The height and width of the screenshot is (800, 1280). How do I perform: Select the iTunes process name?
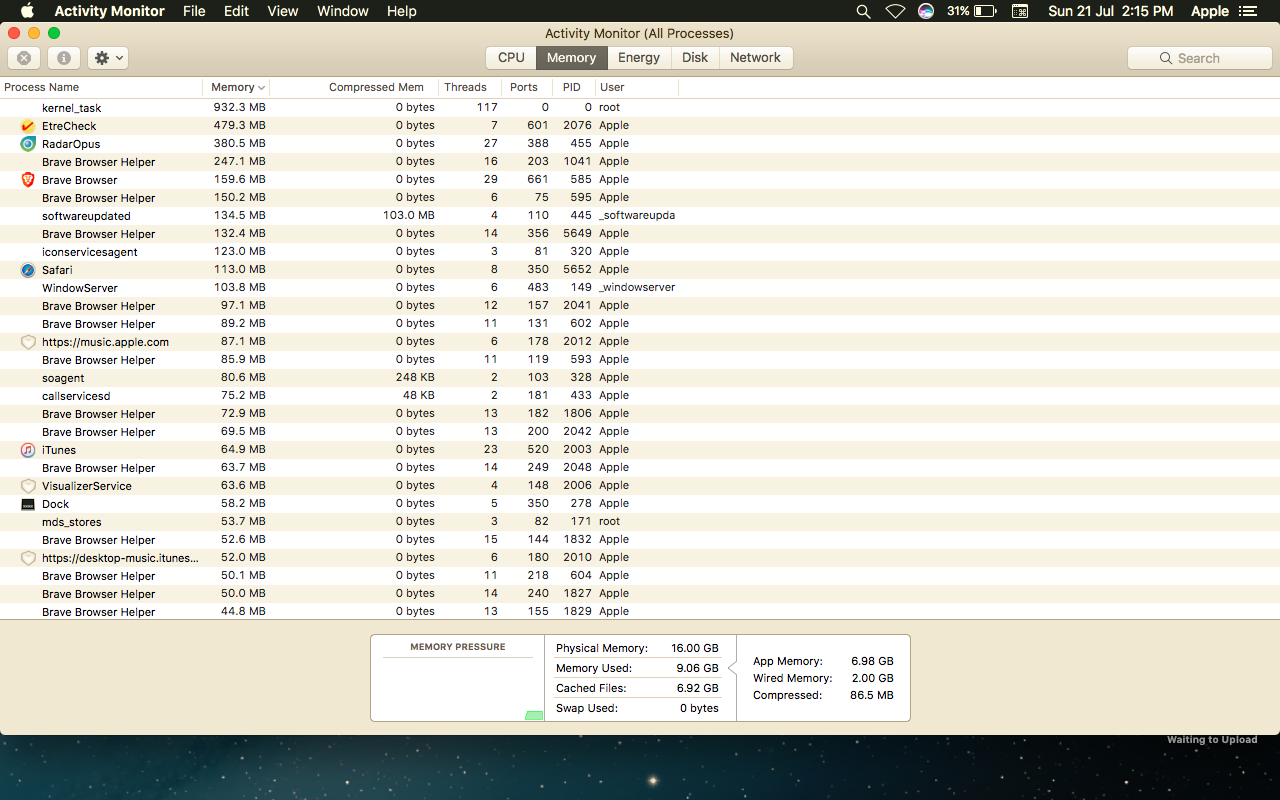tap(59, 450)
